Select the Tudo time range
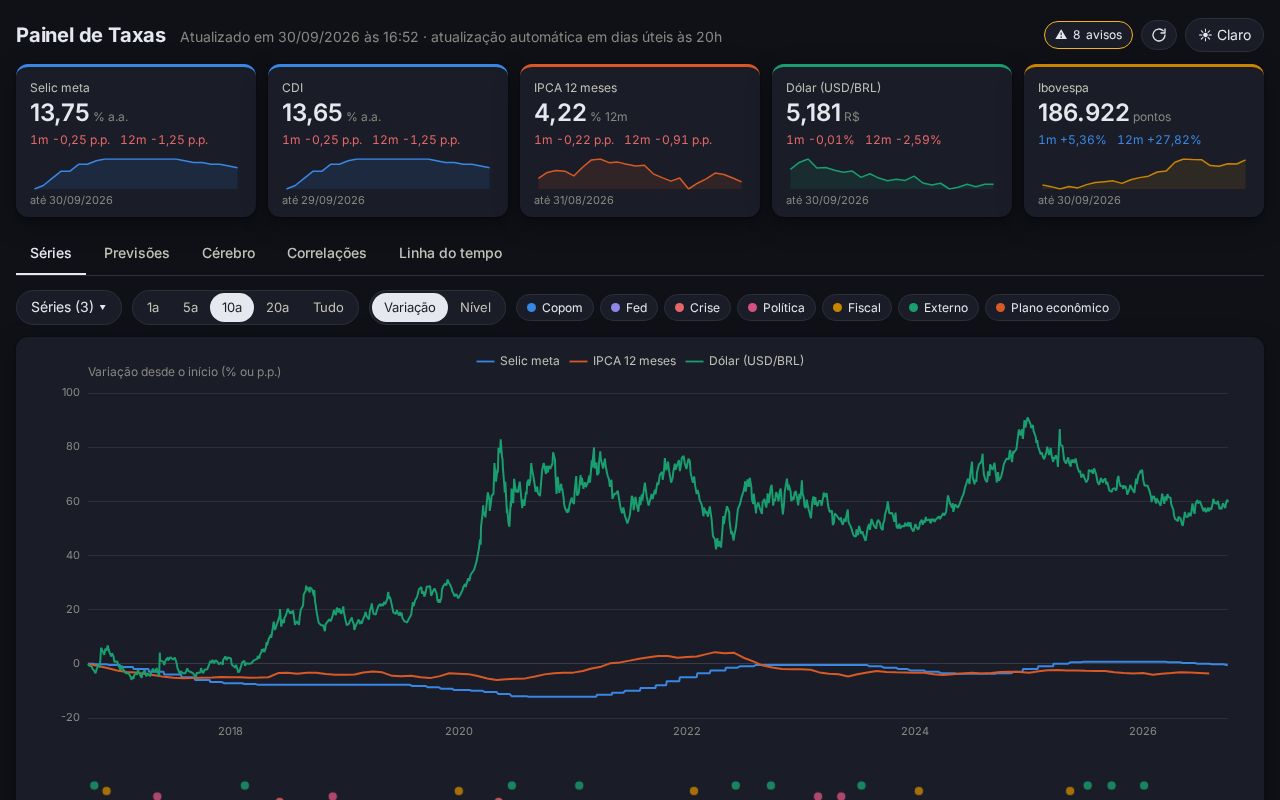Image resolution: width=1280 pixels, height=800 pixels. (328, 307)
